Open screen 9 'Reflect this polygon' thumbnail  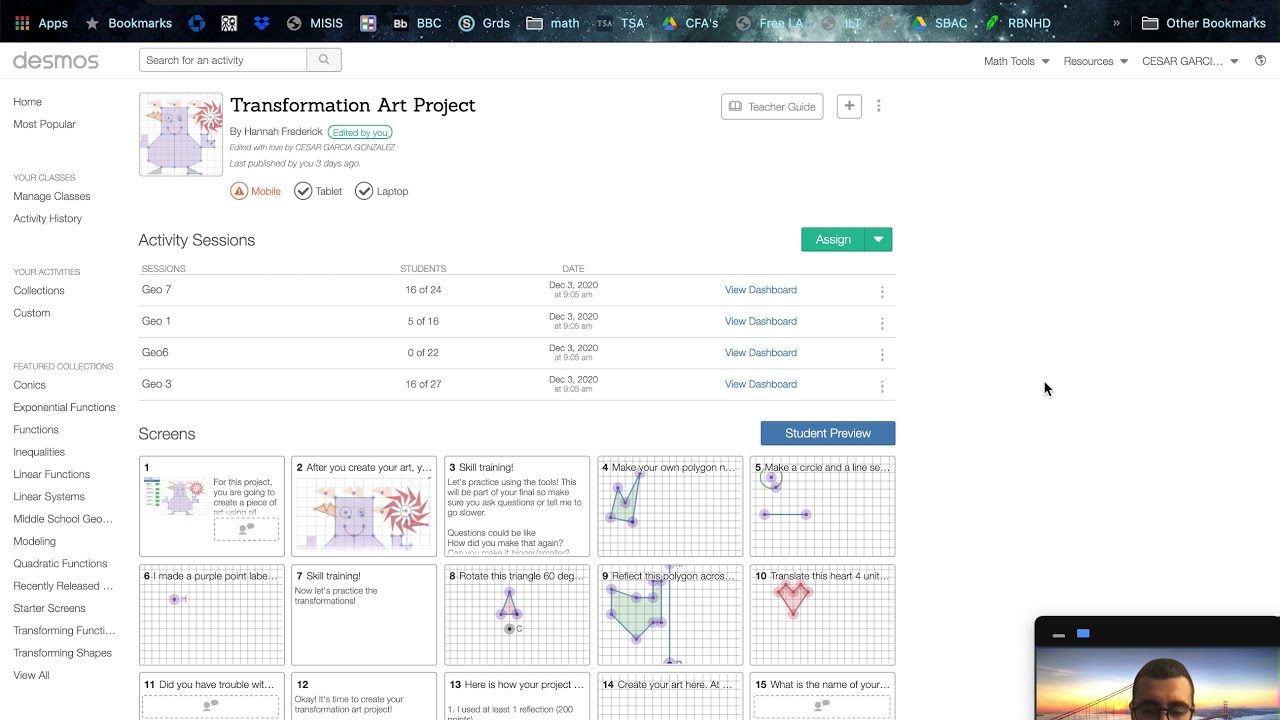pos(670,615)
